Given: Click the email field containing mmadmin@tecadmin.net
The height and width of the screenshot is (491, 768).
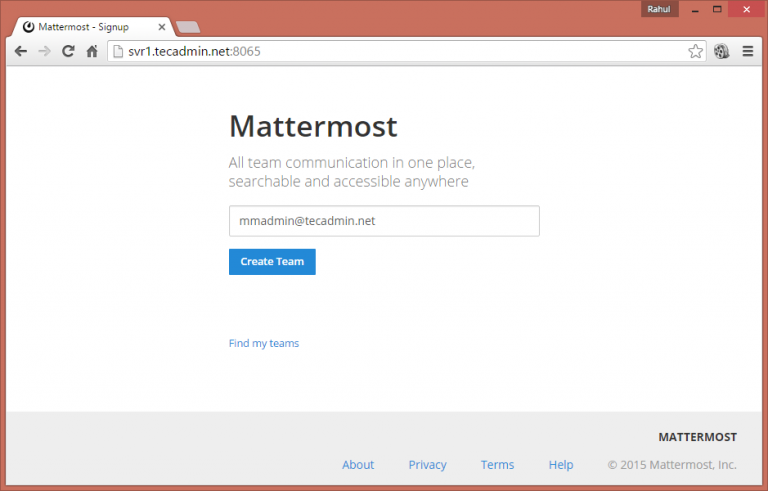Looking at the screenshot, I should (x=384, y=221).
